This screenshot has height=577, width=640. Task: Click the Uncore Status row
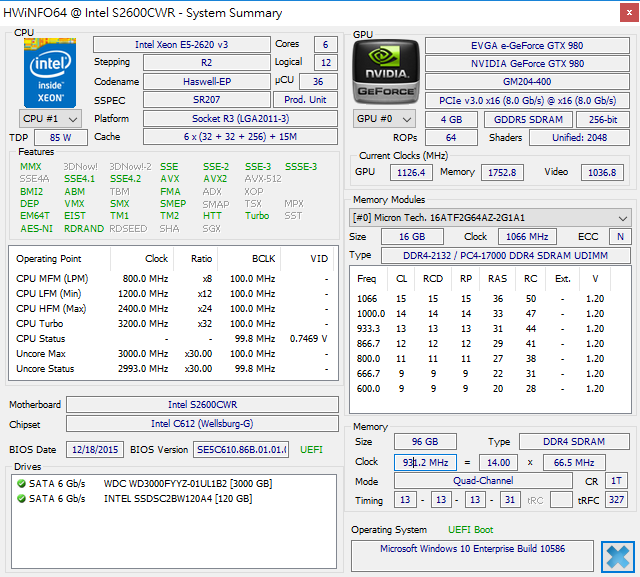[x=173, y=368]
